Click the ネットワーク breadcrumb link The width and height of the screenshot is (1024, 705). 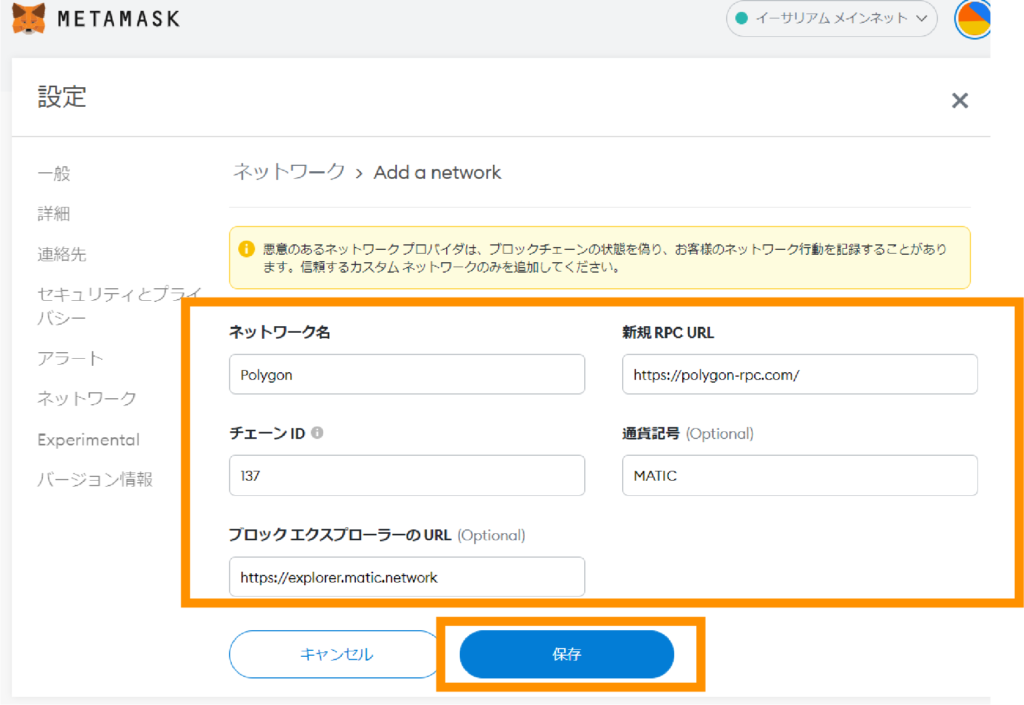coord(289,172)
